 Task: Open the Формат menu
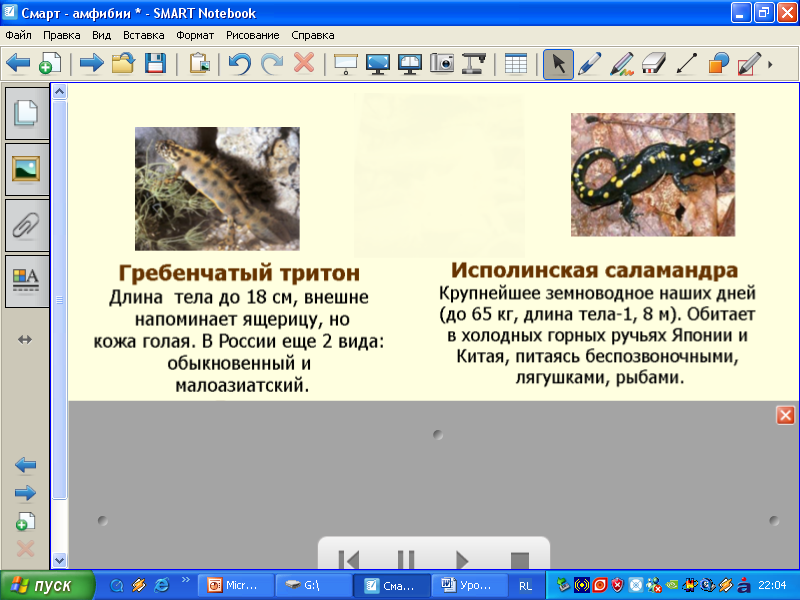(195, 35)
